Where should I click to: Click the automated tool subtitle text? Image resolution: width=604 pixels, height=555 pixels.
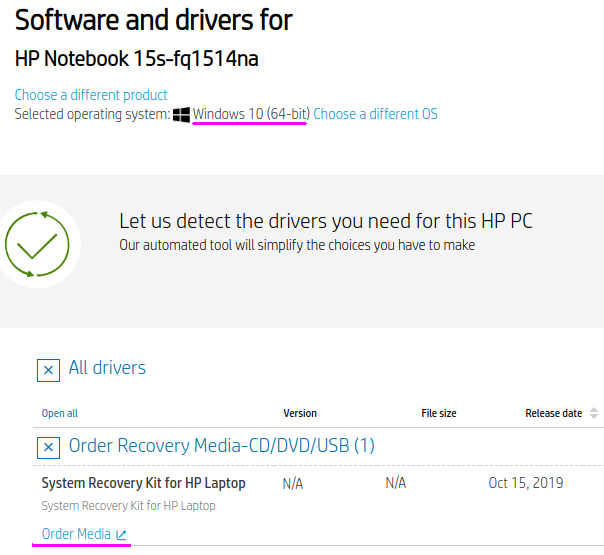pyautogui.click(x=297, y=245)
